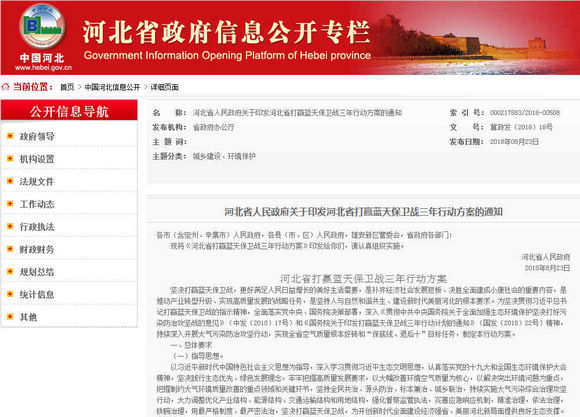Click the bullet icon next to 工作动态
The width and height of the screenshot is (580, 417).
coord(10,204)
